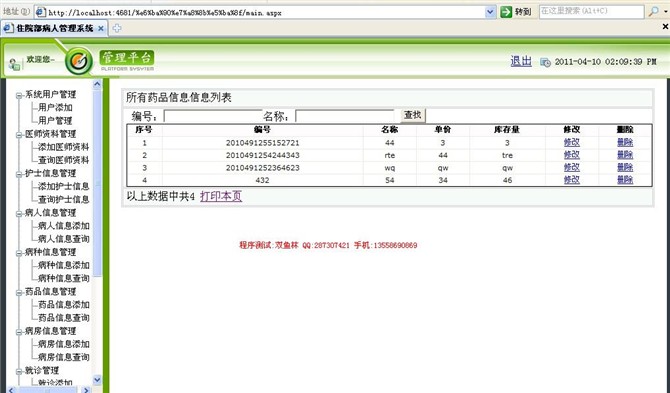Click sidebar horizontal scroll right arrow
This screenshot has height=393, width=670.
click(x=86, y=390)
